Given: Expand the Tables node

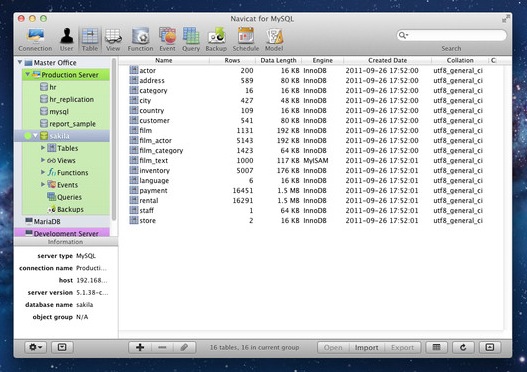Looking at the screenshot, I should [43, 148].
